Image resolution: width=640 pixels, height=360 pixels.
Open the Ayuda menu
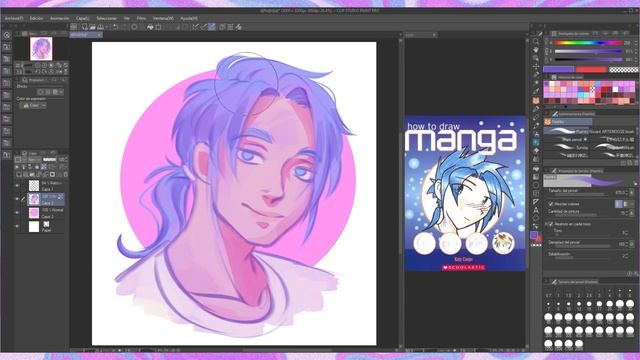[189, 18]
